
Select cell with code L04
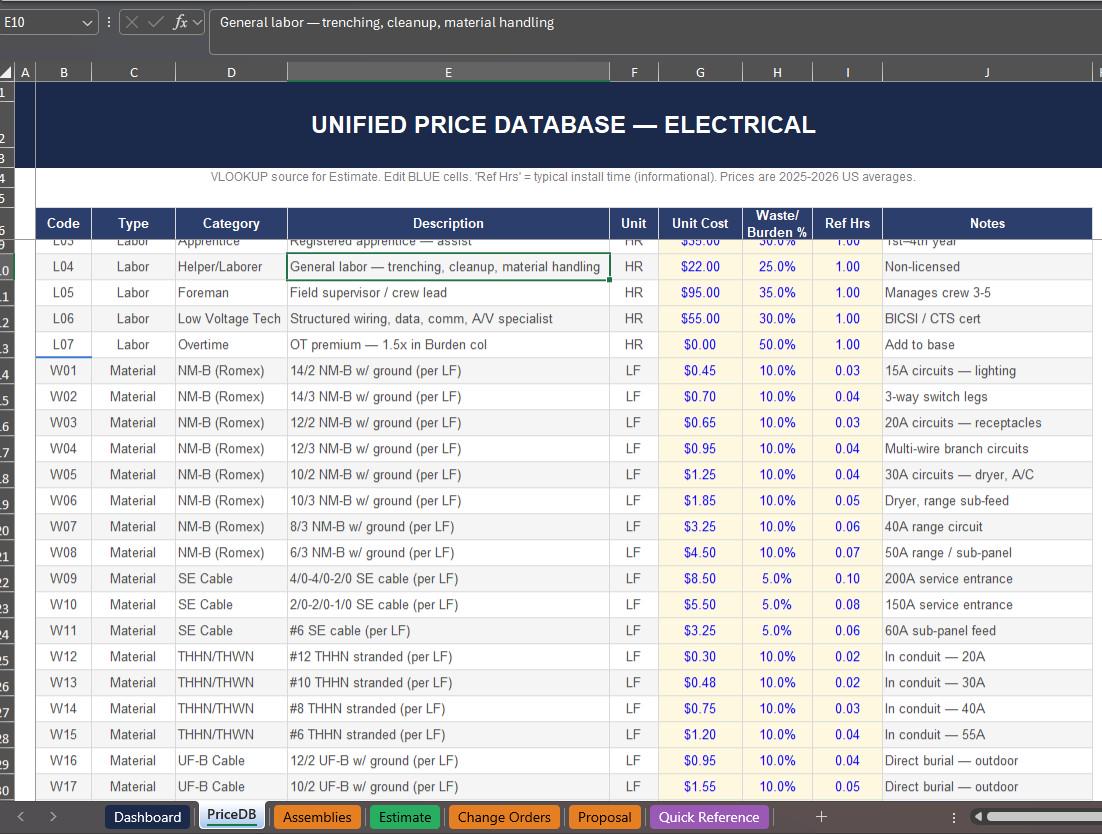63,266
